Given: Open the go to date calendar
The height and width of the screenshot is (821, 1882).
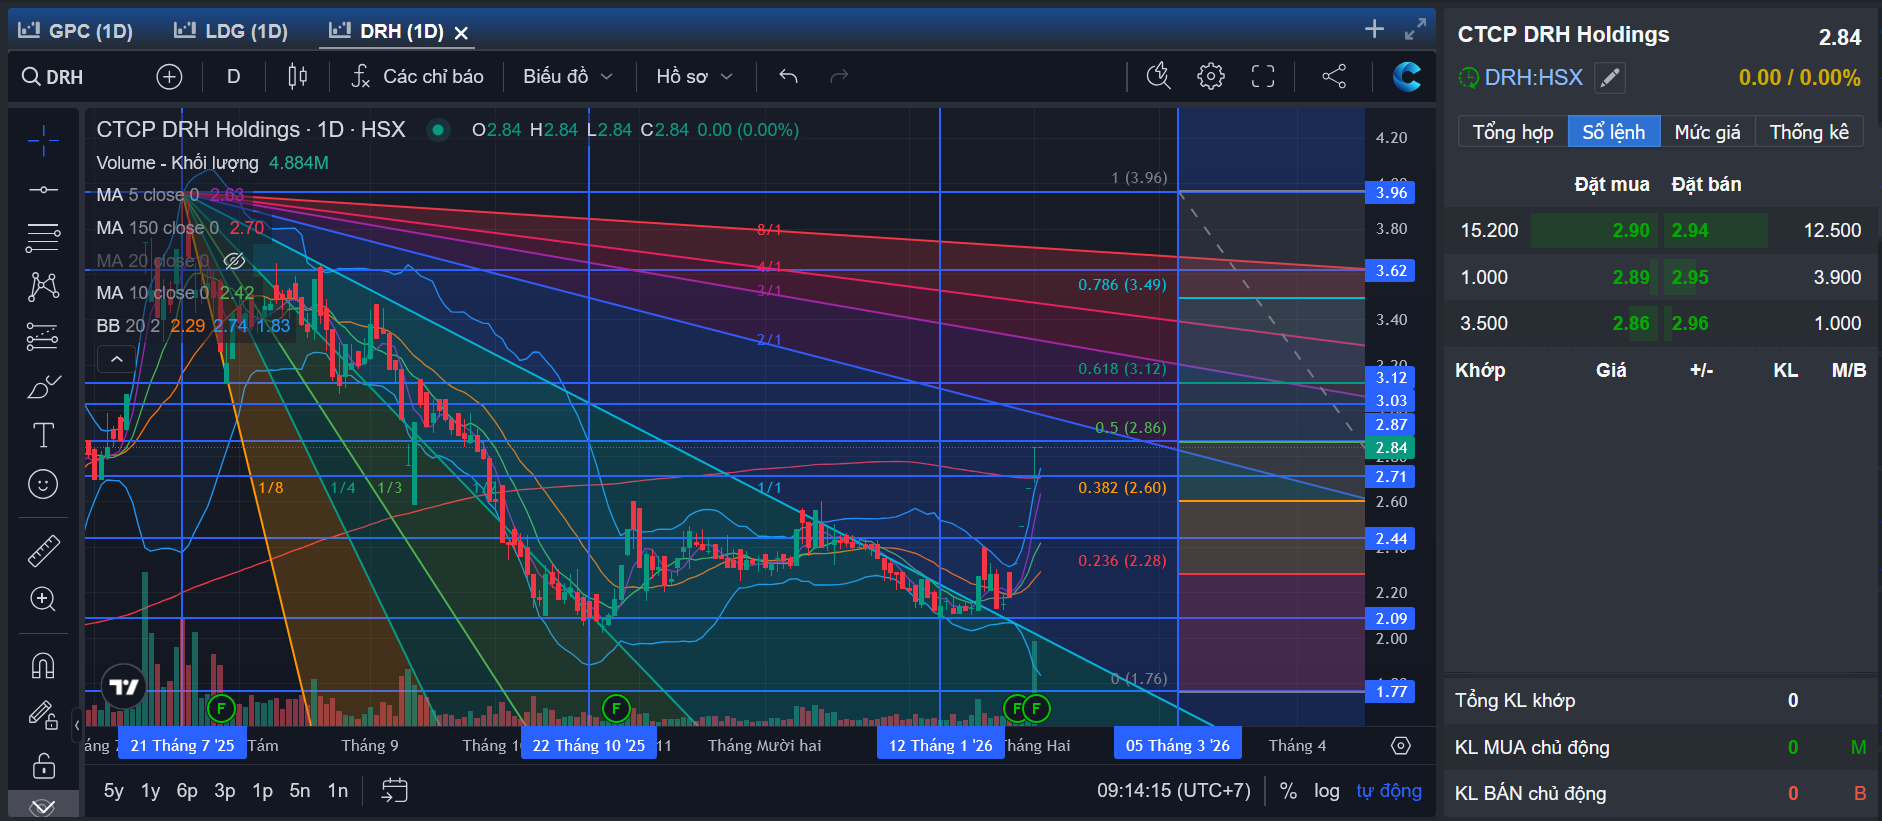Looking at the screenshot, I should (395, 791).
